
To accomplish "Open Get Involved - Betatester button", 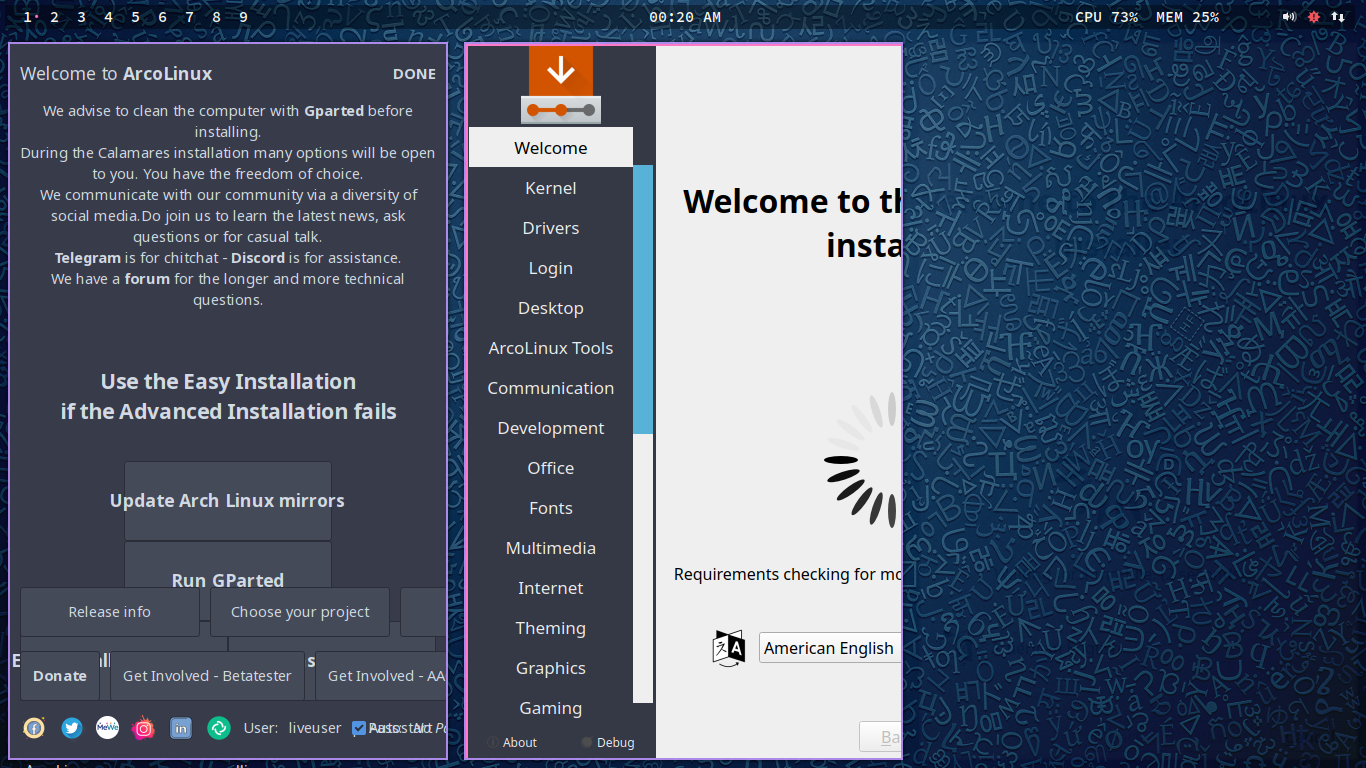I will 207,676.
